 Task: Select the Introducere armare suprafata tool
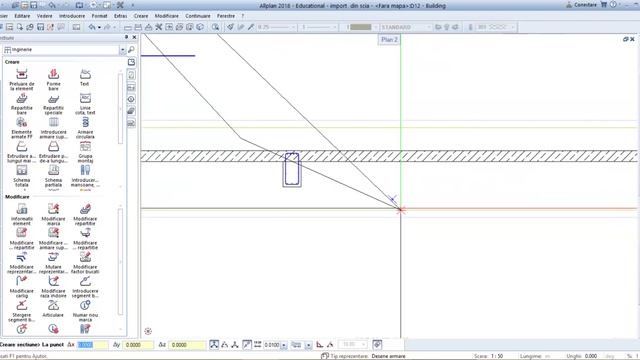coord(53,128)
